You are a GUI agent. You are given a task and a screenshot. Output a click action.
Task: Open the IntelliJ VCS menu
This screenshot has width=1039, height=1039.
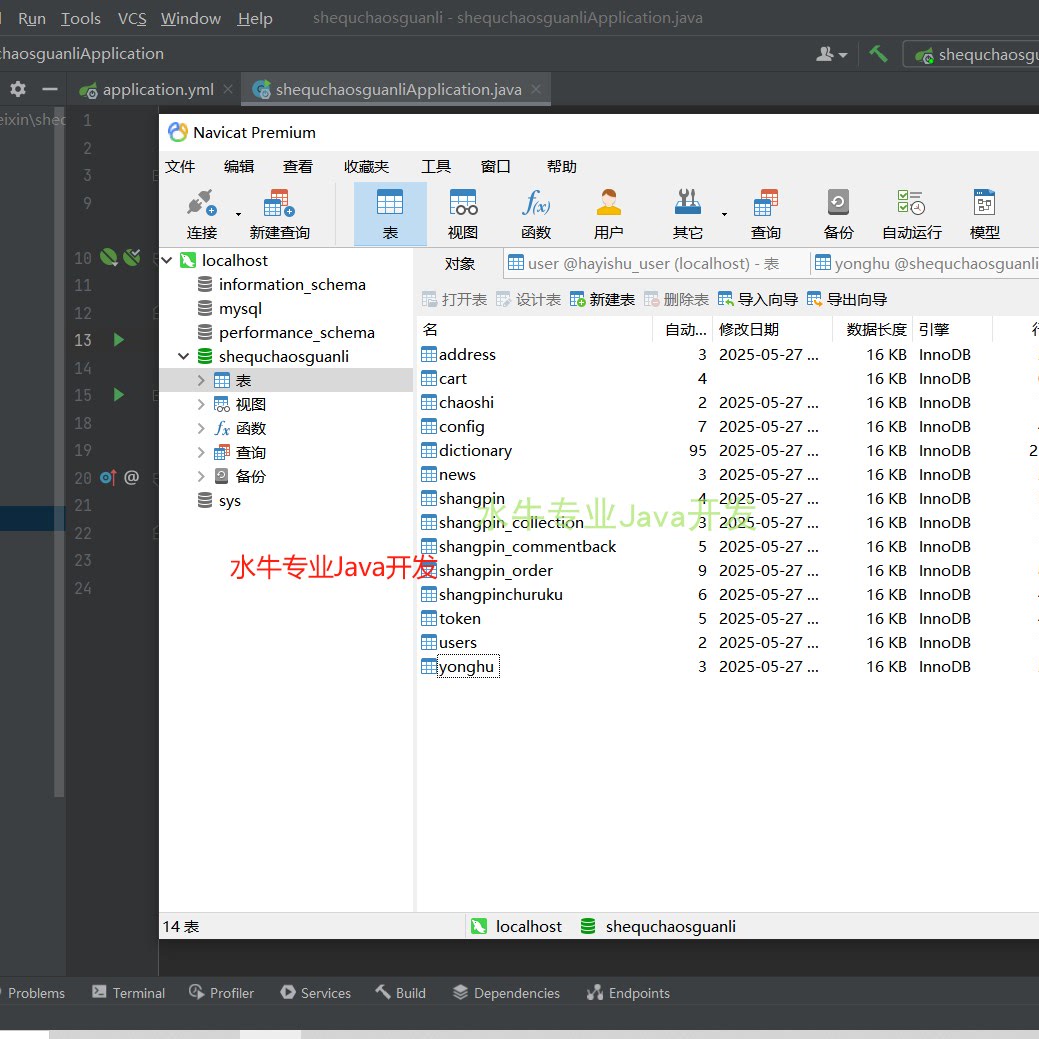132,19
